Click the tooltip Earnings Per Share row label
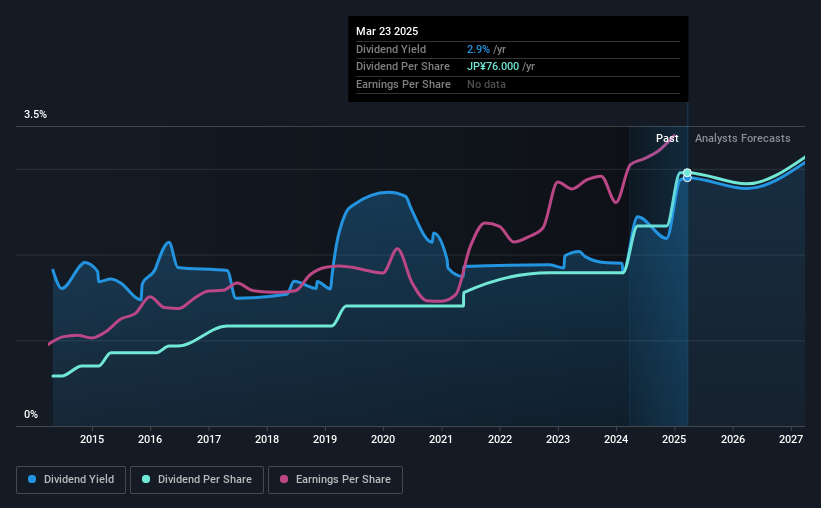Viewport: 821px width, 508px height. [403, 84]
